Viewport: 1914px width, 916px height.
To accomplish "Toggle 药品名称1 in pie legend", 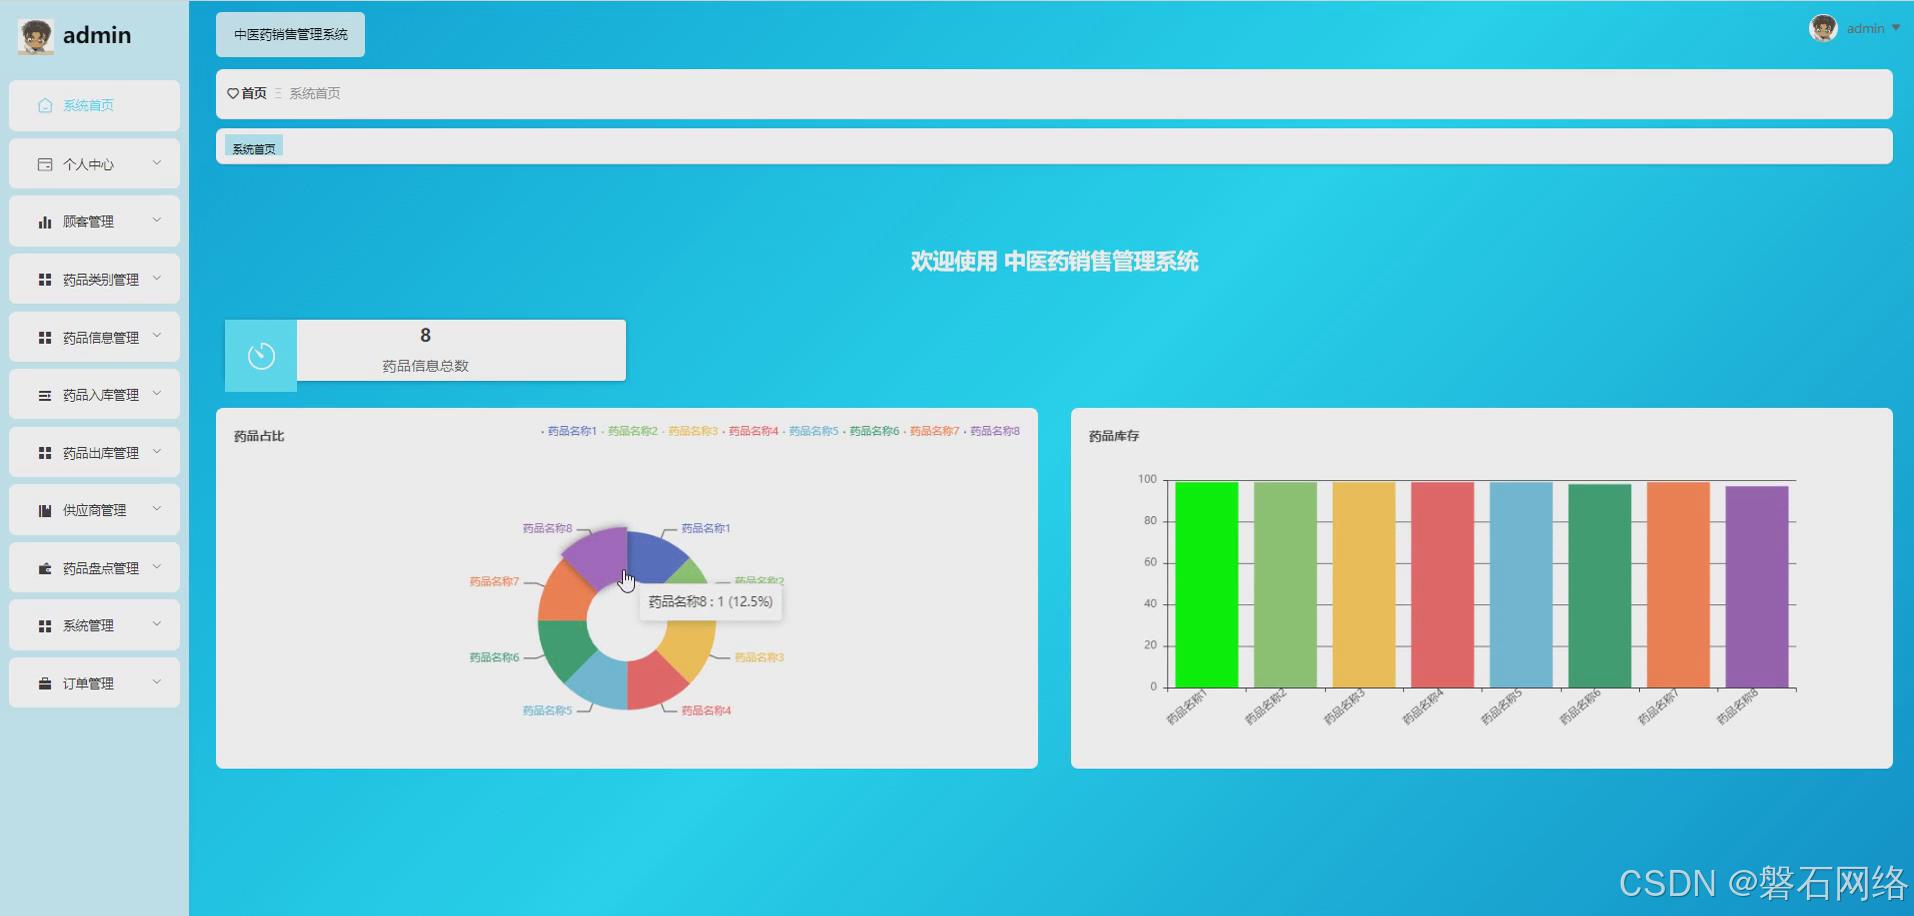I will 569,431.
